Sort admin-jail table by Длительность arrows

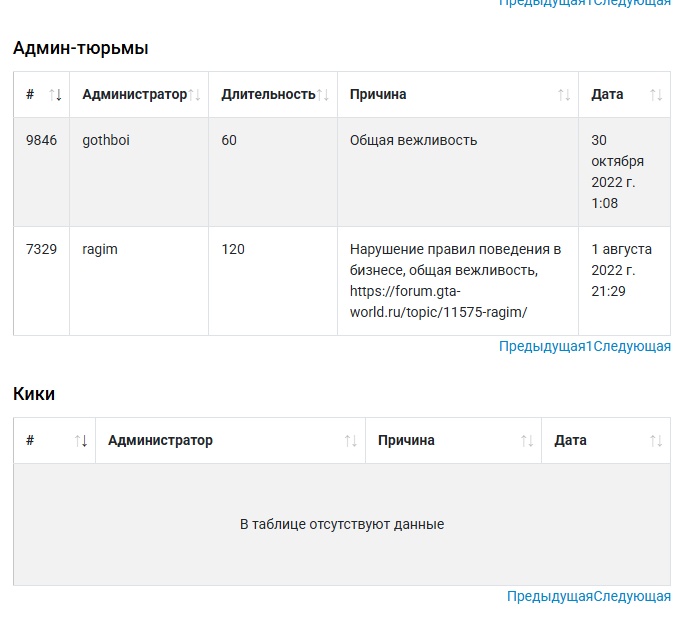(322, 95)
